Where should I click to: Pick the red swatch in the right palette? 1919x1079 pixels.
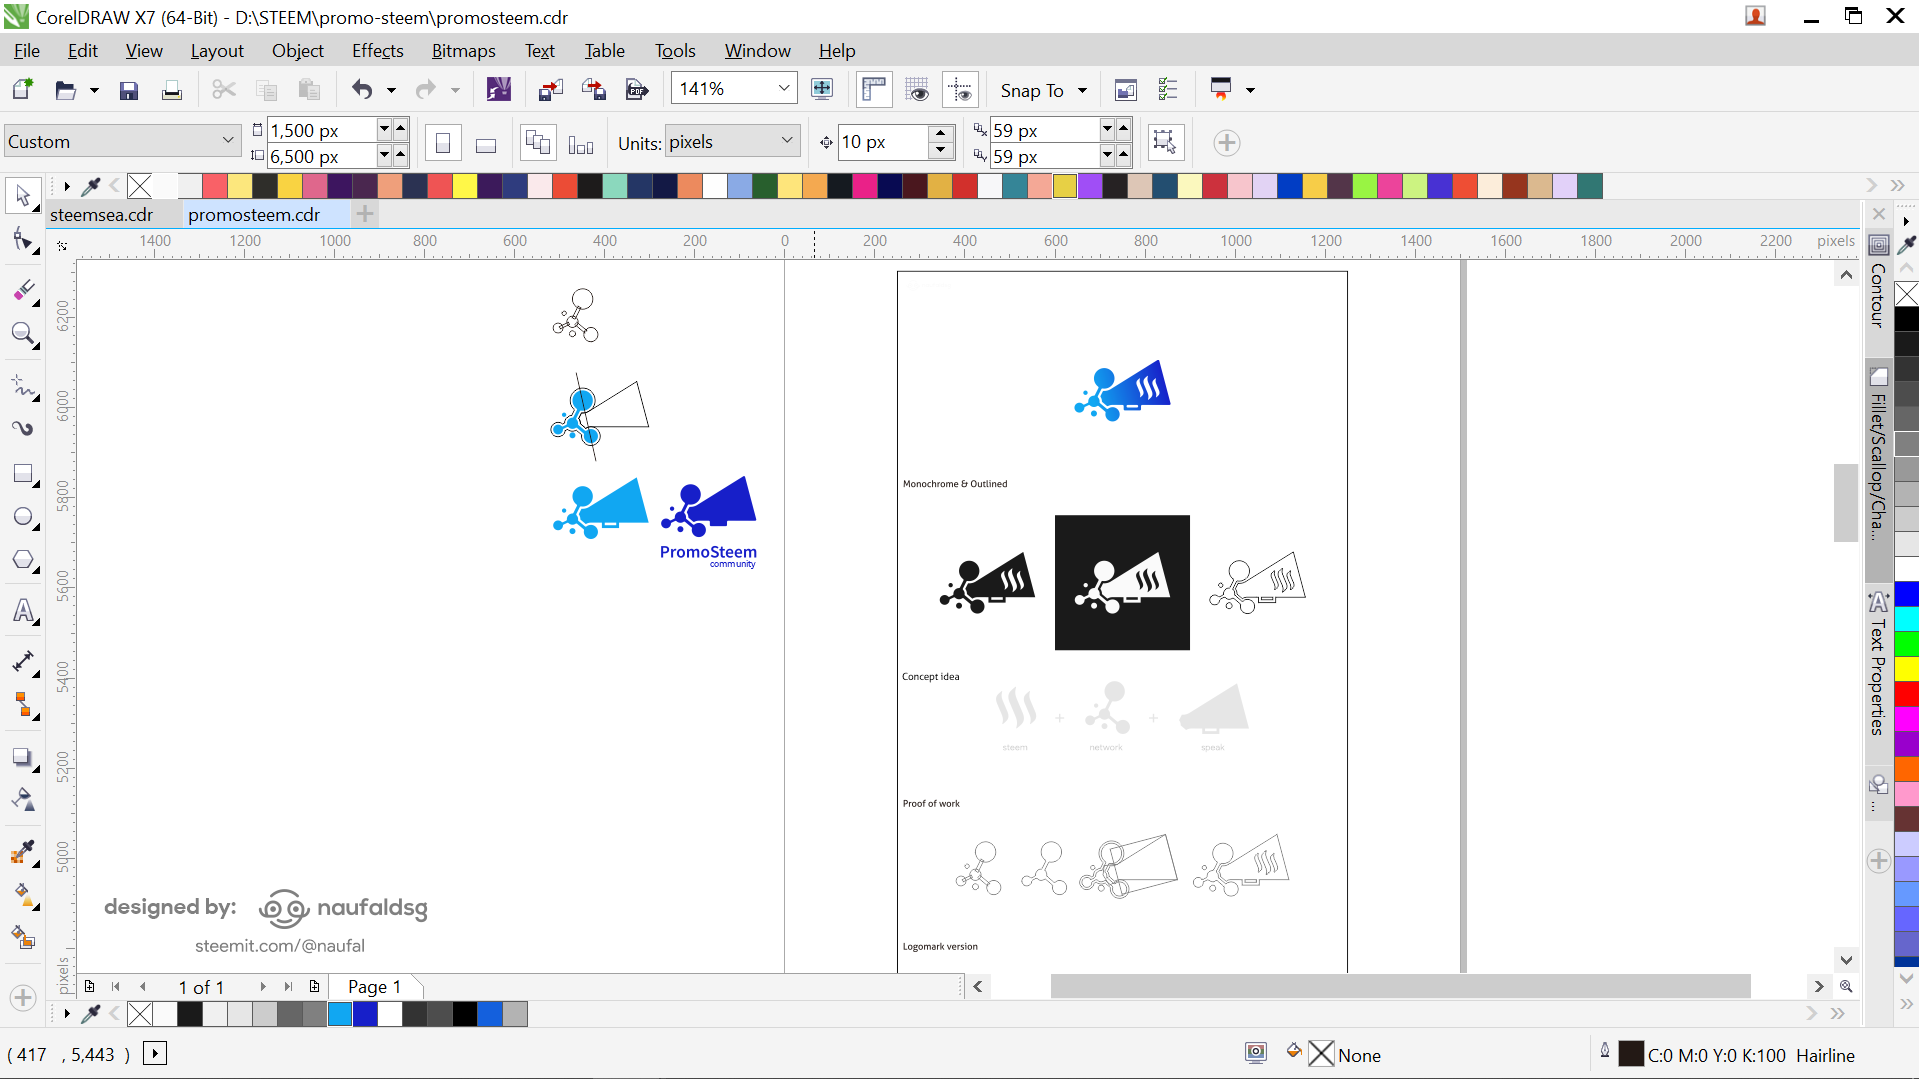(x=1907, y=693)
